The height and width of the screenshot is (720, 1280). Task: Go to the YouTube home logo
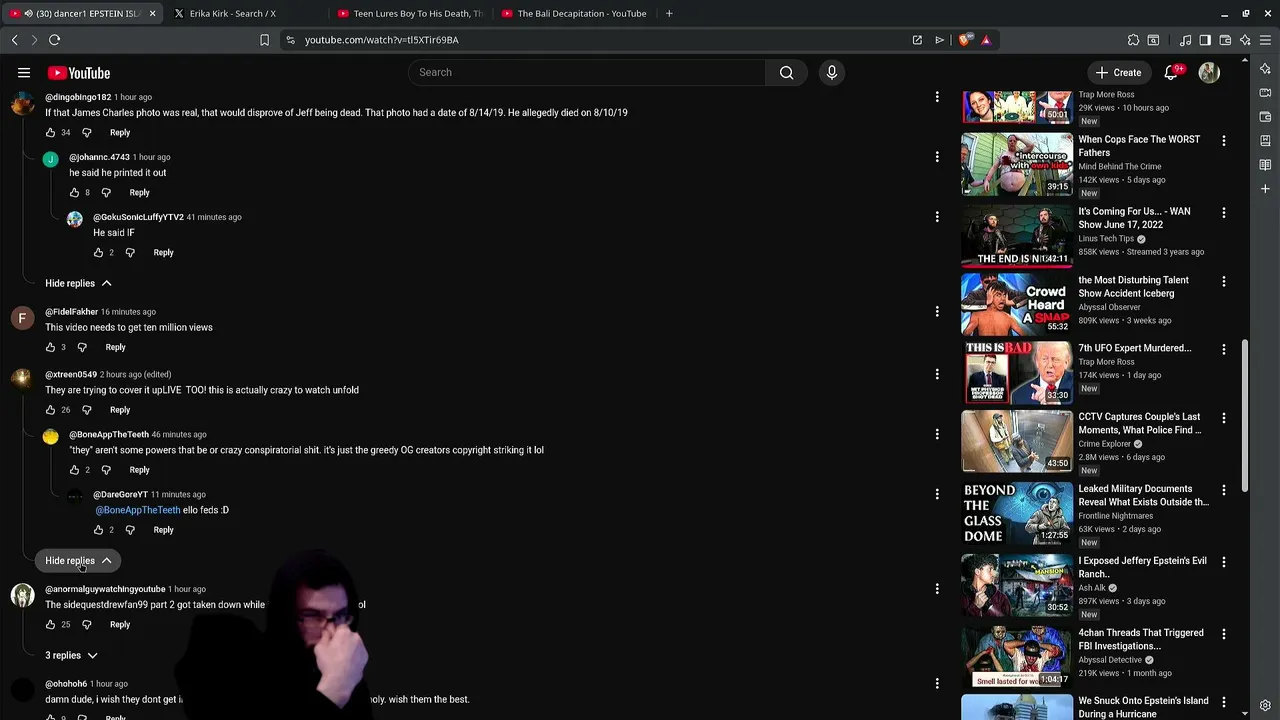coord(78,73)
